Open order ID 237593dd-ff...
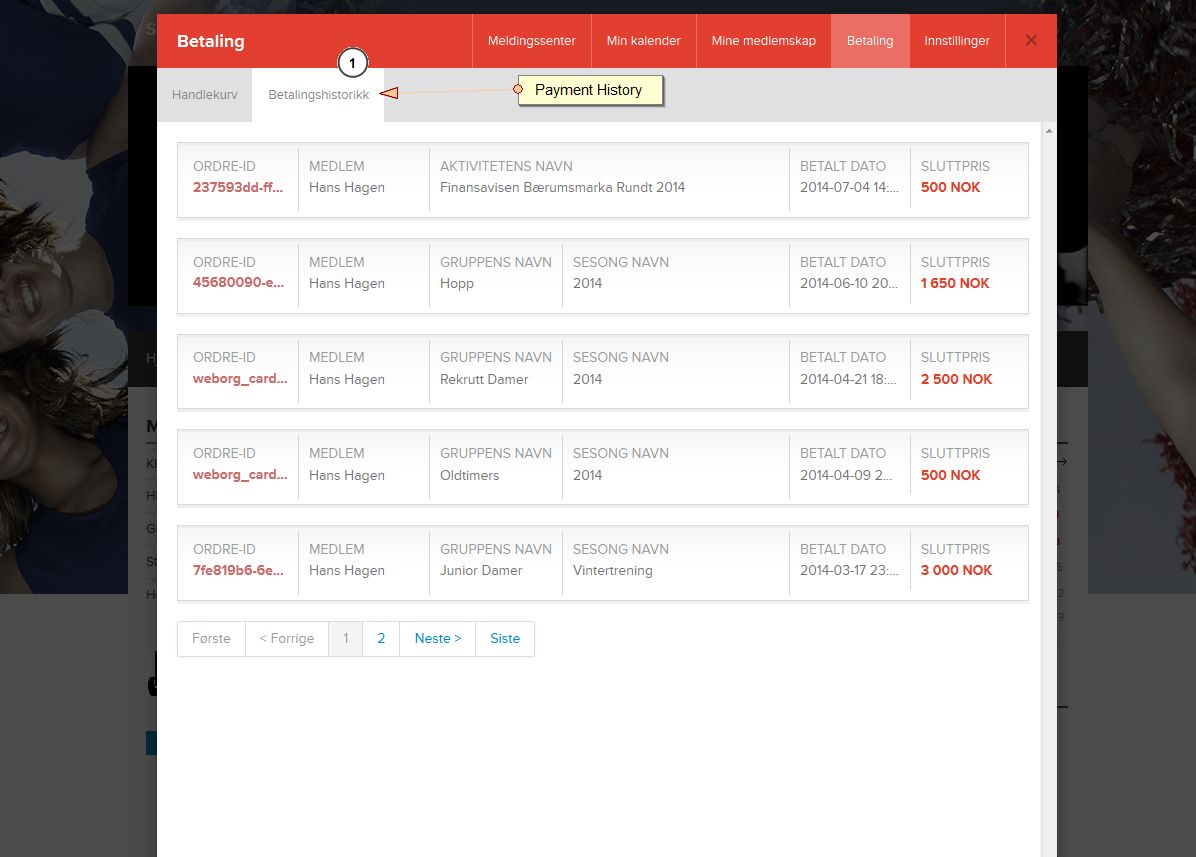Screen dimensions: 1196x857 (x=238, y=187)
